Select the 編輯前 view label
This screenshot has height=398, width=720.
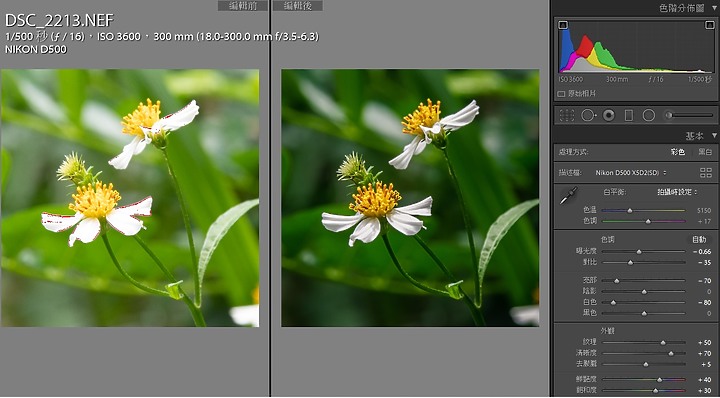pos(242,6)
